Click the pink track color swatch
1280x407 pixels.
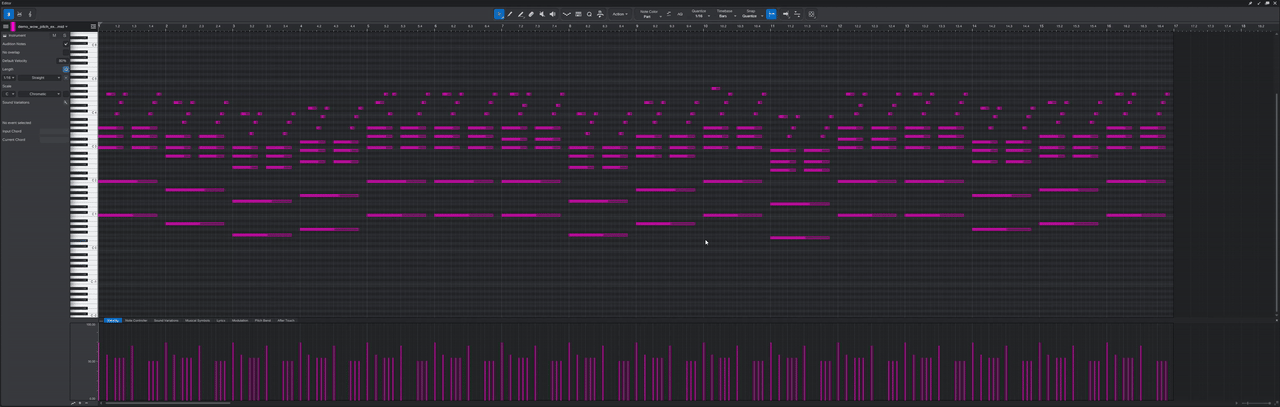(13, 27)
